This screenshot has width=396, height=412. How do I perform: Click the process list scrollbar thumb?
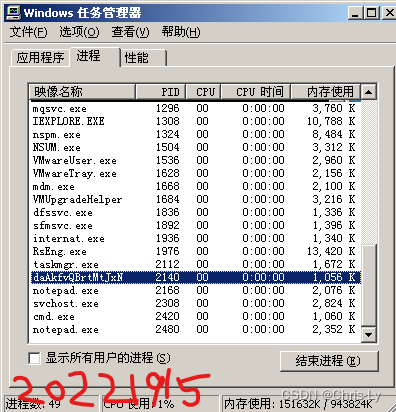click(x=369, y=285)
